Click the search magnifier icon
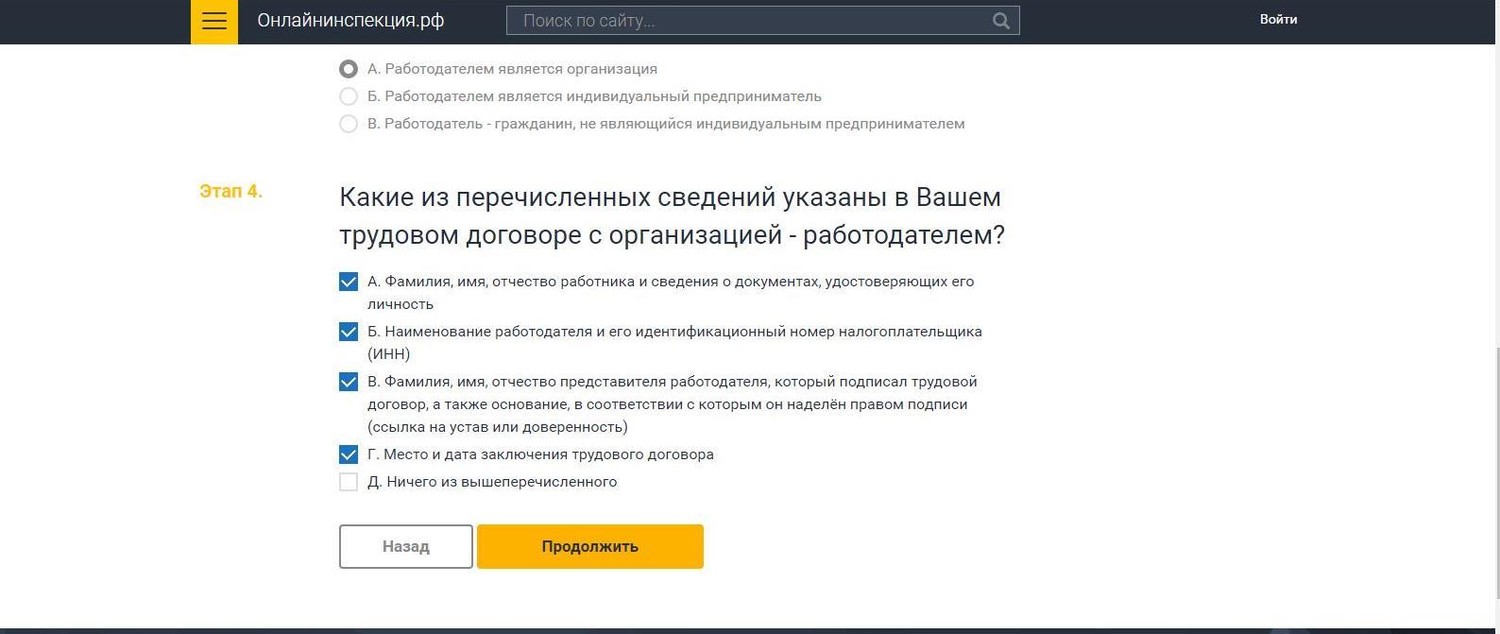Image resolution: width=1500 pixels, height=634 pixels. 1001,20
